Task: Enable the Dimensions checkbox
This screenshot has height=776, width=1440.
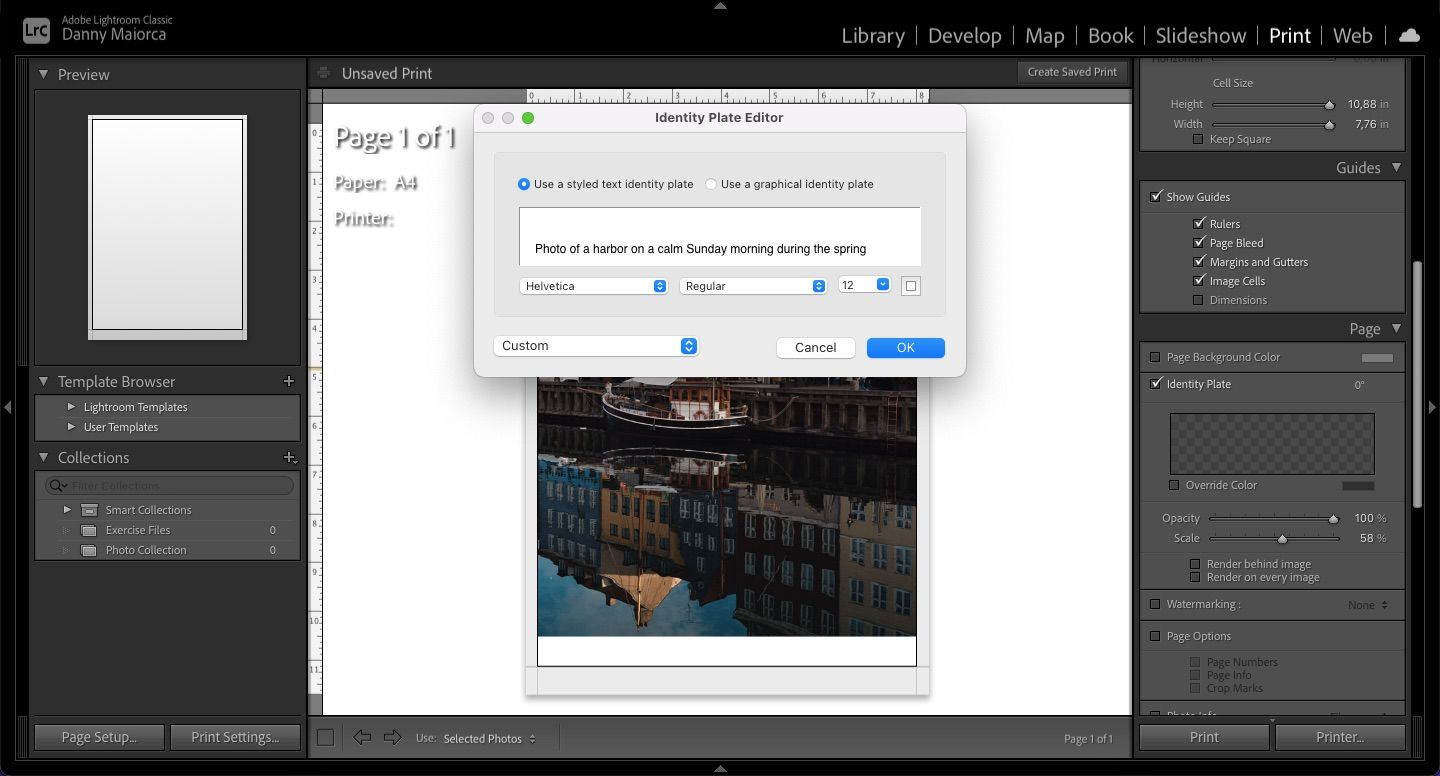Action: [1199, 299]
